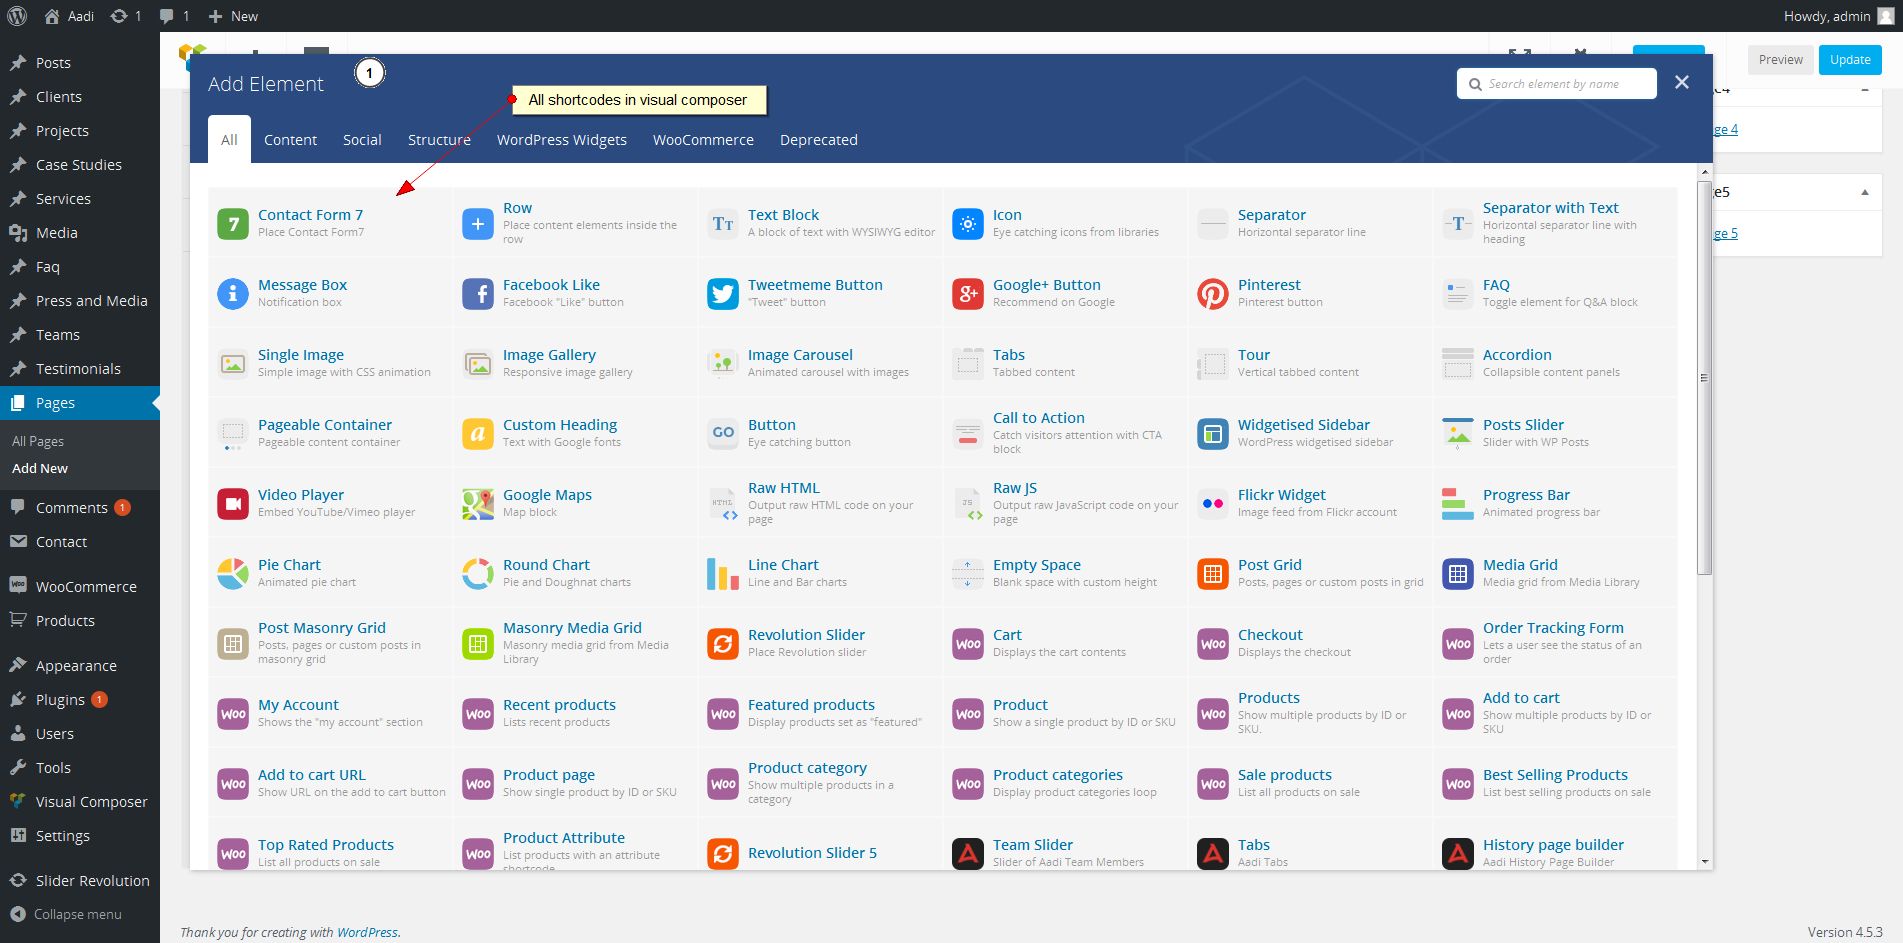The width and height of the screenshot is (1903, 943).
Task: Open the WordPress logo menu in admin bar
Action: tap(17, 16)
